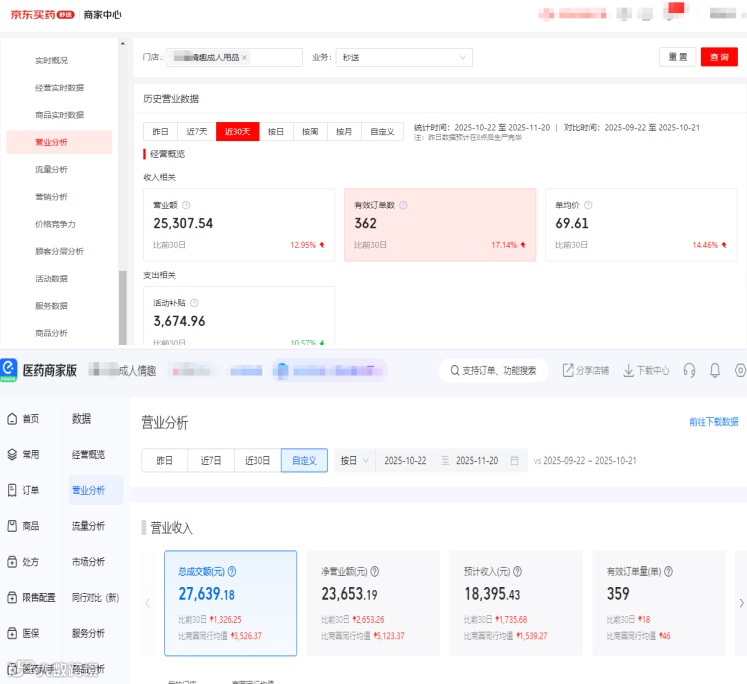Open 商品 in the 医药商家版 left nav

tap(24, 526)
